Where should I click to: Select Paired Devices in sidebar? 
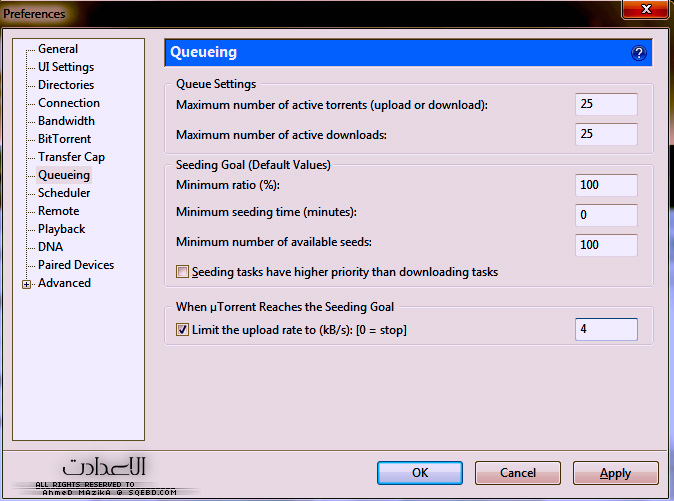pyautogui.click(x=76, y=265)
